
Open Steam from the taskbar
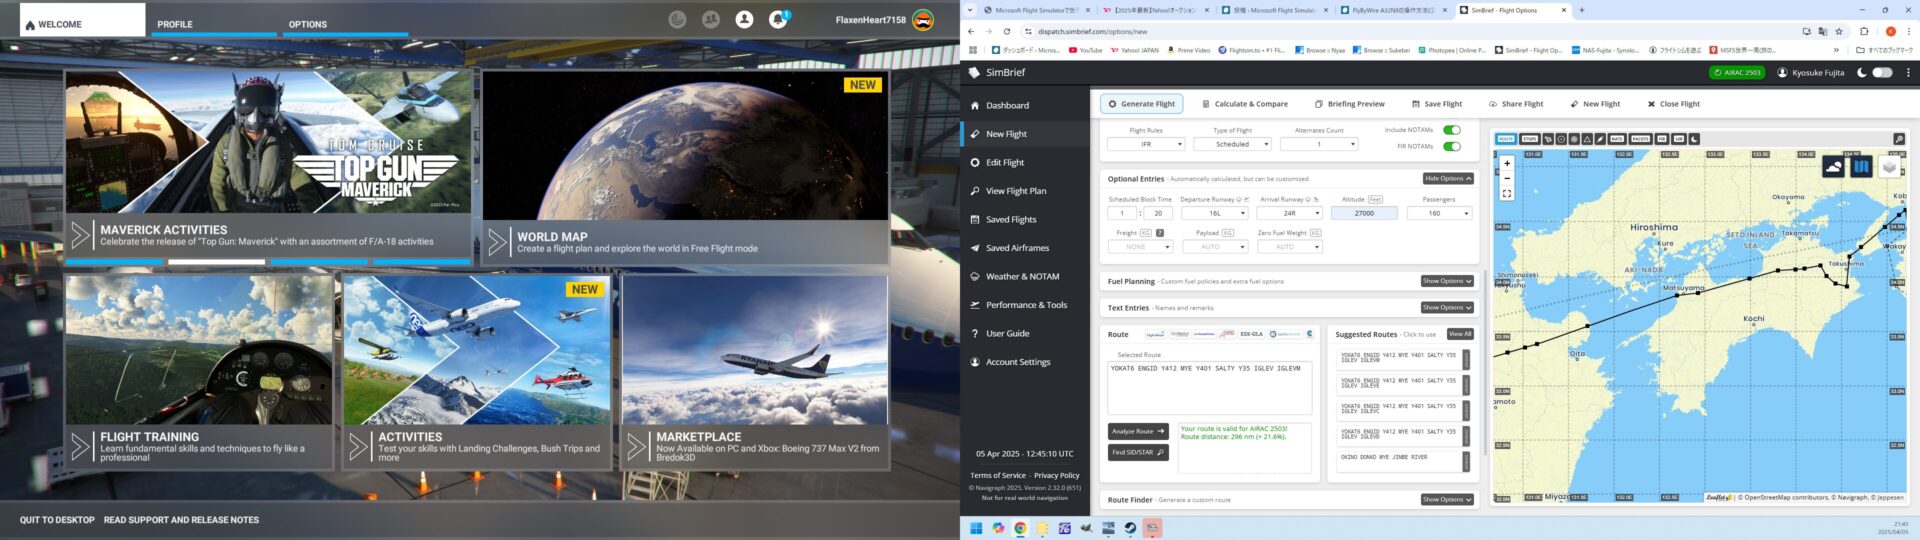pyautogui.click(x=1130, y=528)
